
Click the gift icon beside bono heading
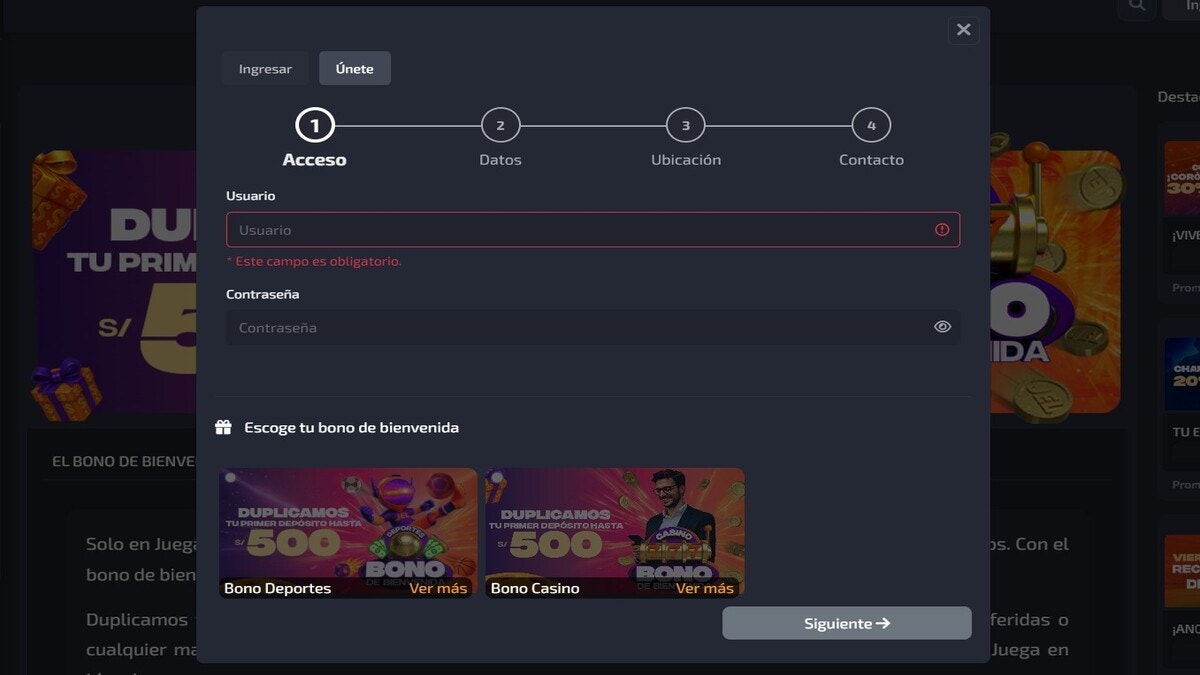click(224, 428)
